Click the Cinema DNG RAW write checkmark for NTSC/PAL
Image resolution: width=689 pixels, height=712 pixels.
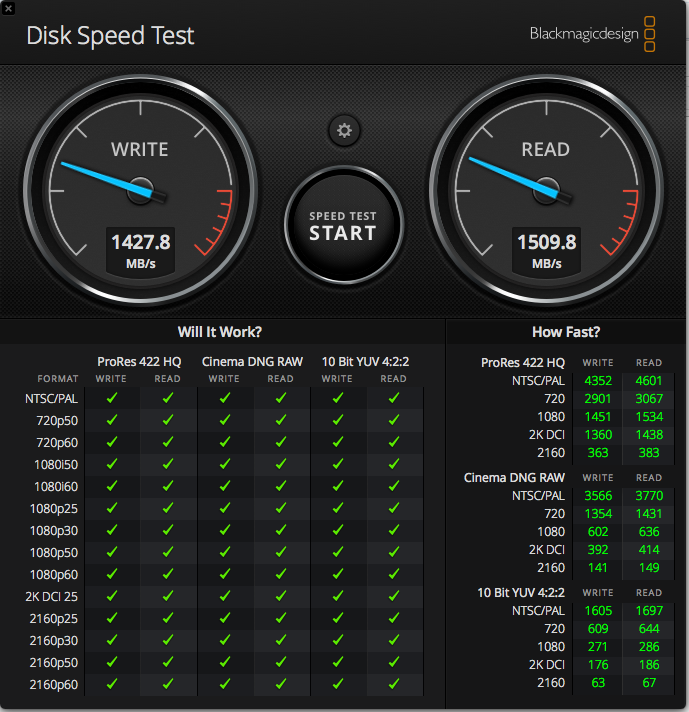(x=225, y=398)
